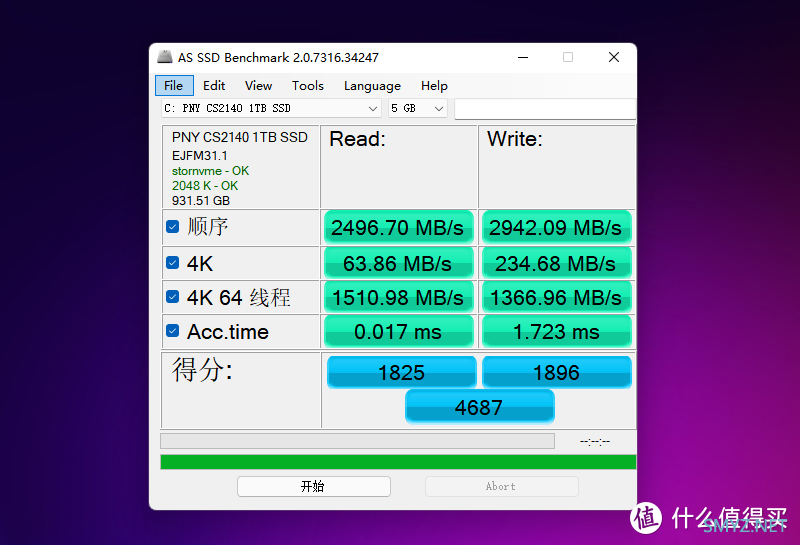
Task: Click the Write: column header
Action: coord(515,139)
